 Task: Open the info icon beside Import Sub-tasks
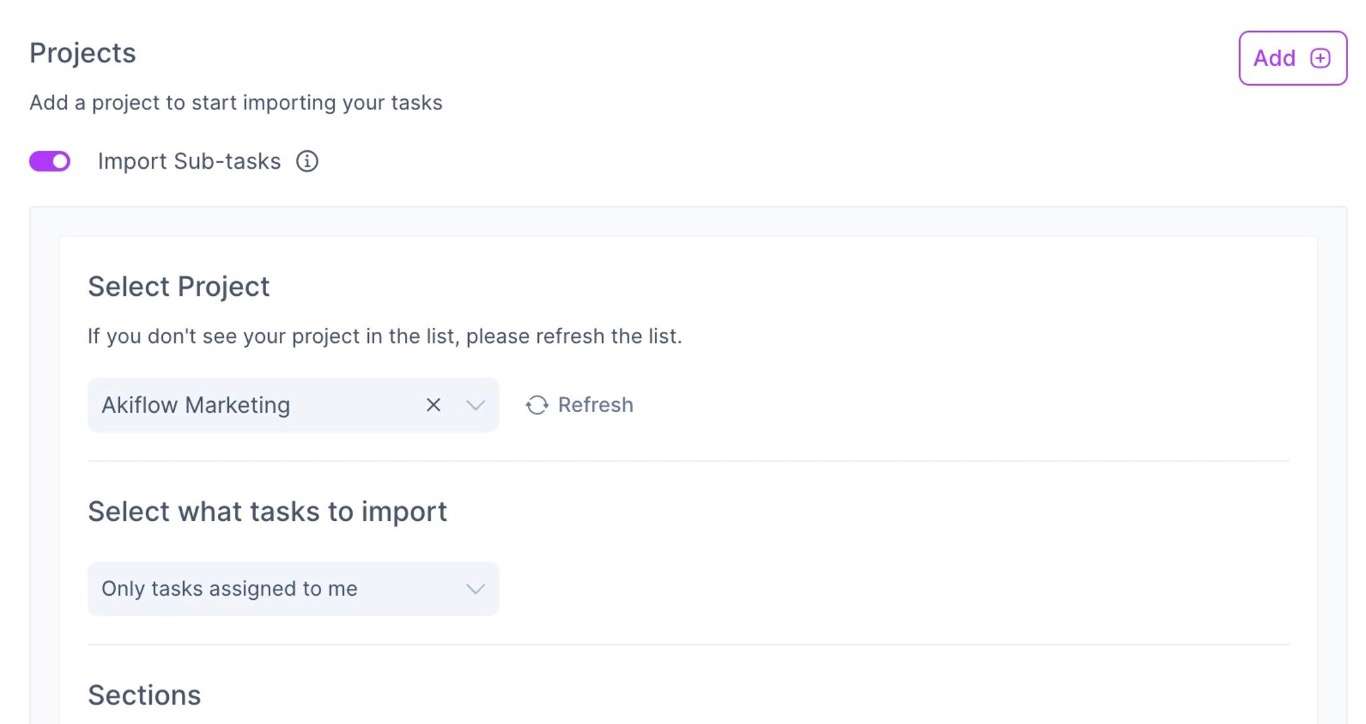point(307,161)
